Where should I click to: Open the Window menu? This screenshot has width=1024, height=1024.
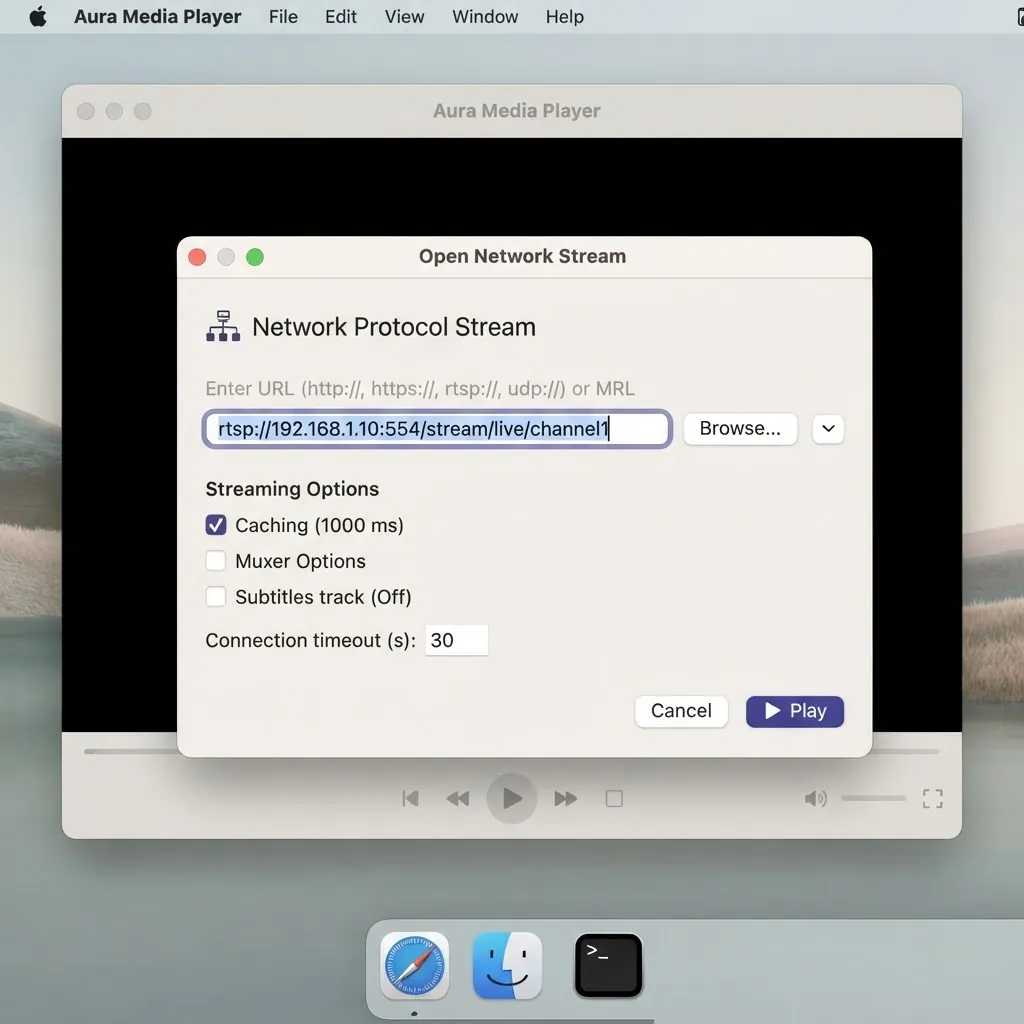[x=485, y=16]
